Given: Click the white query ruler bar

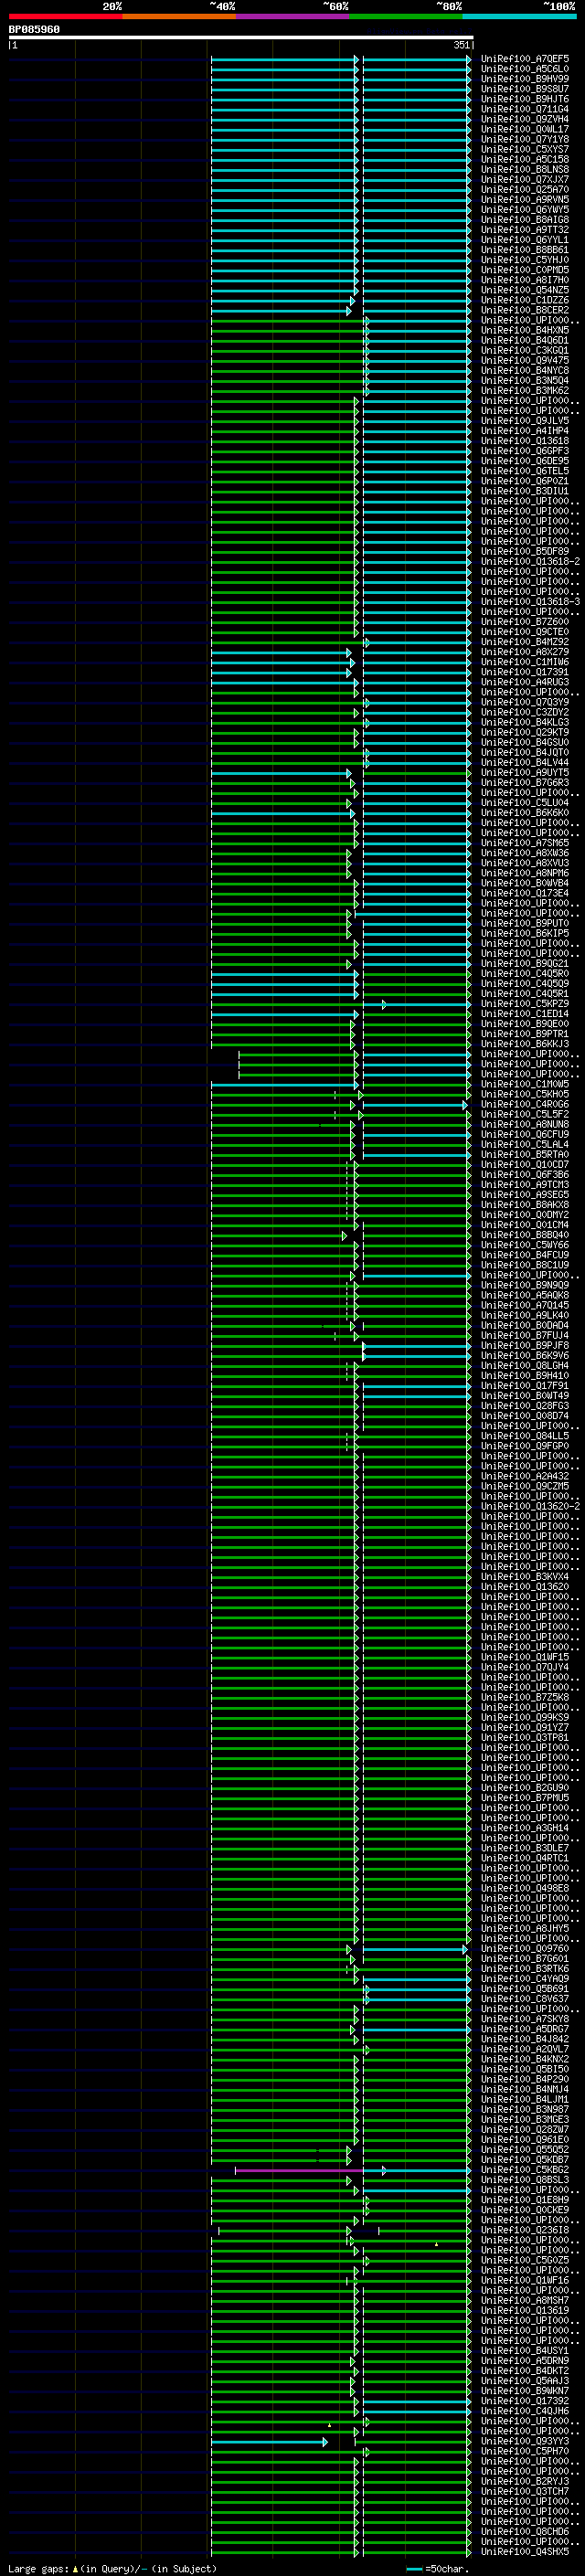Looking at the screenshot, I should (241, 38).
